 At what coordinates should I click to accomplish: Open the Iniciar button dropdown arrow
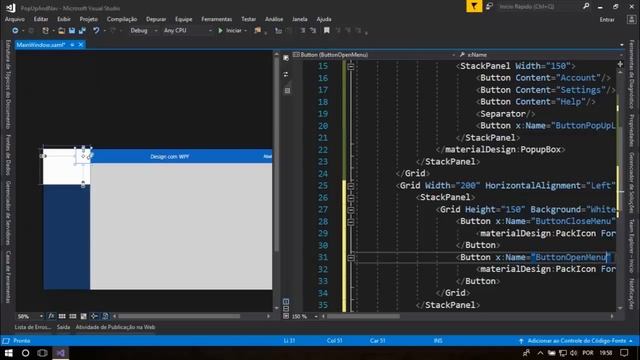click(245, 31)
